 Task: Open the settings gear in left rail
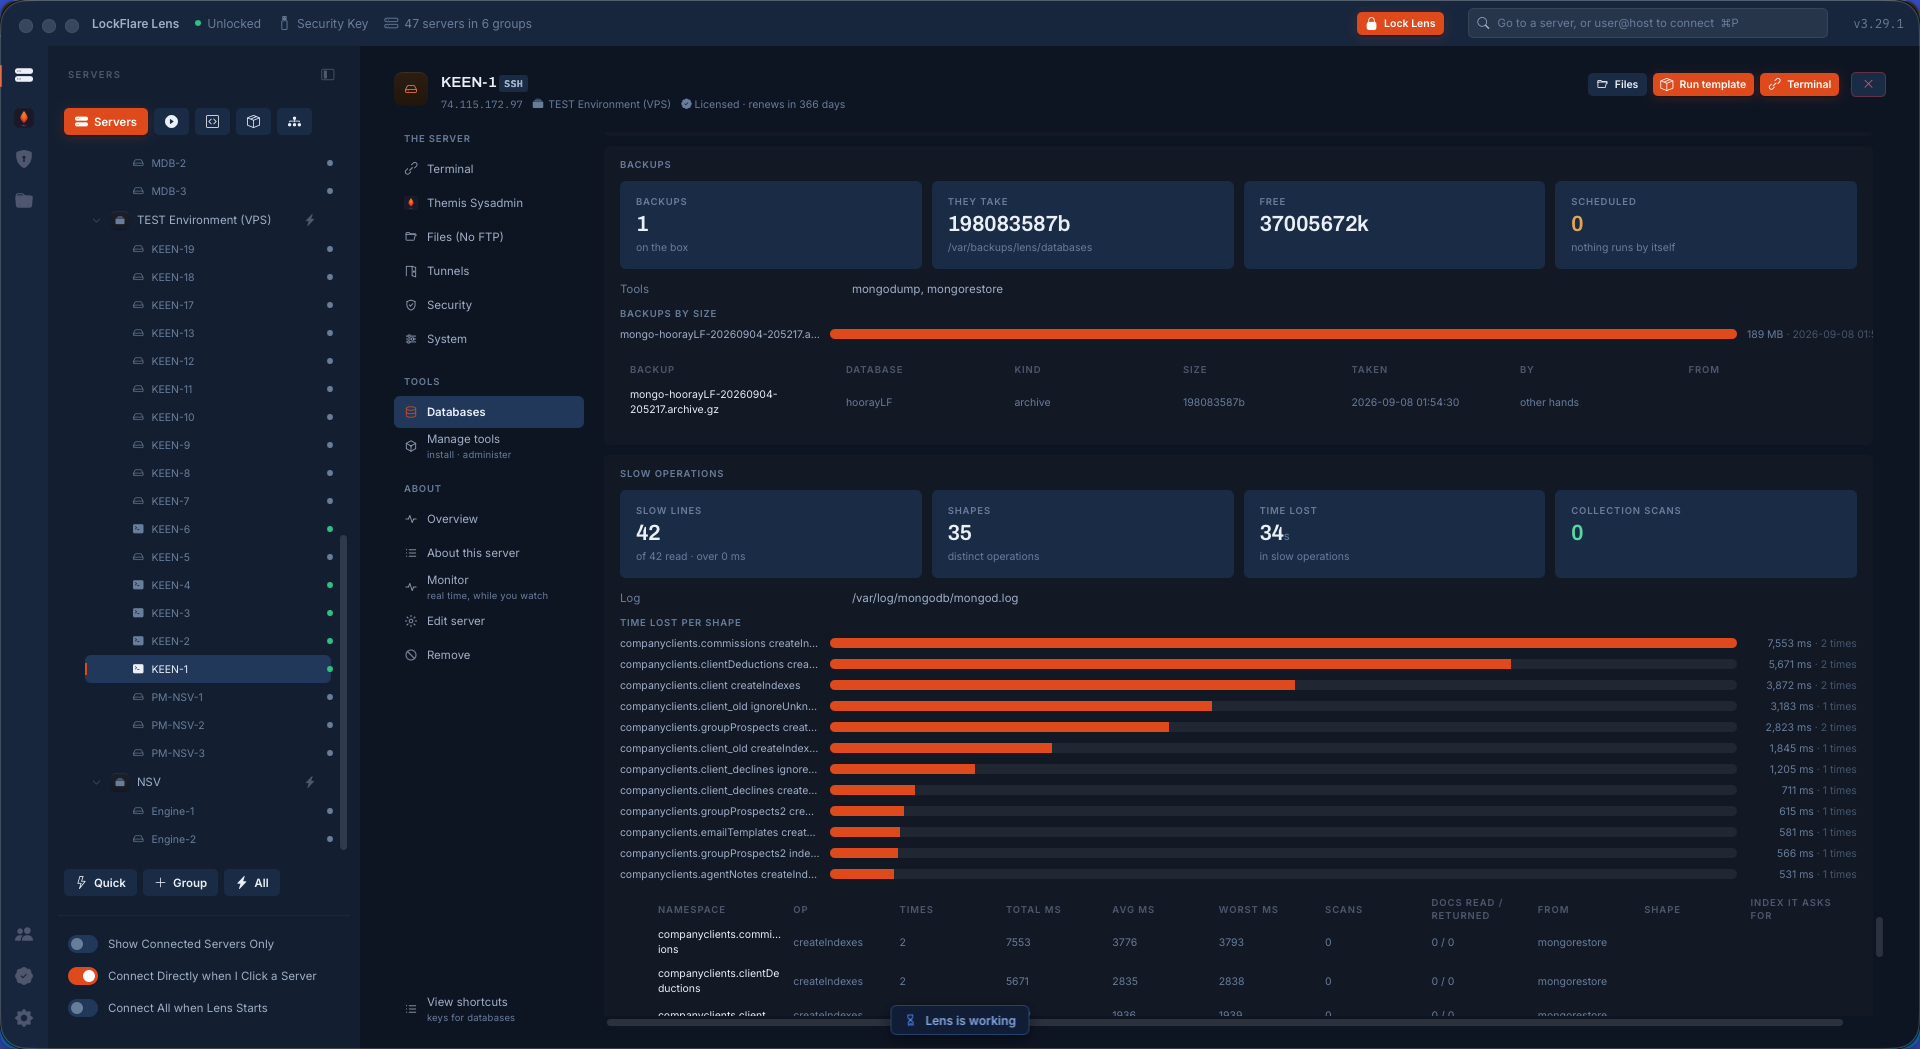(x=24, y=1018)
